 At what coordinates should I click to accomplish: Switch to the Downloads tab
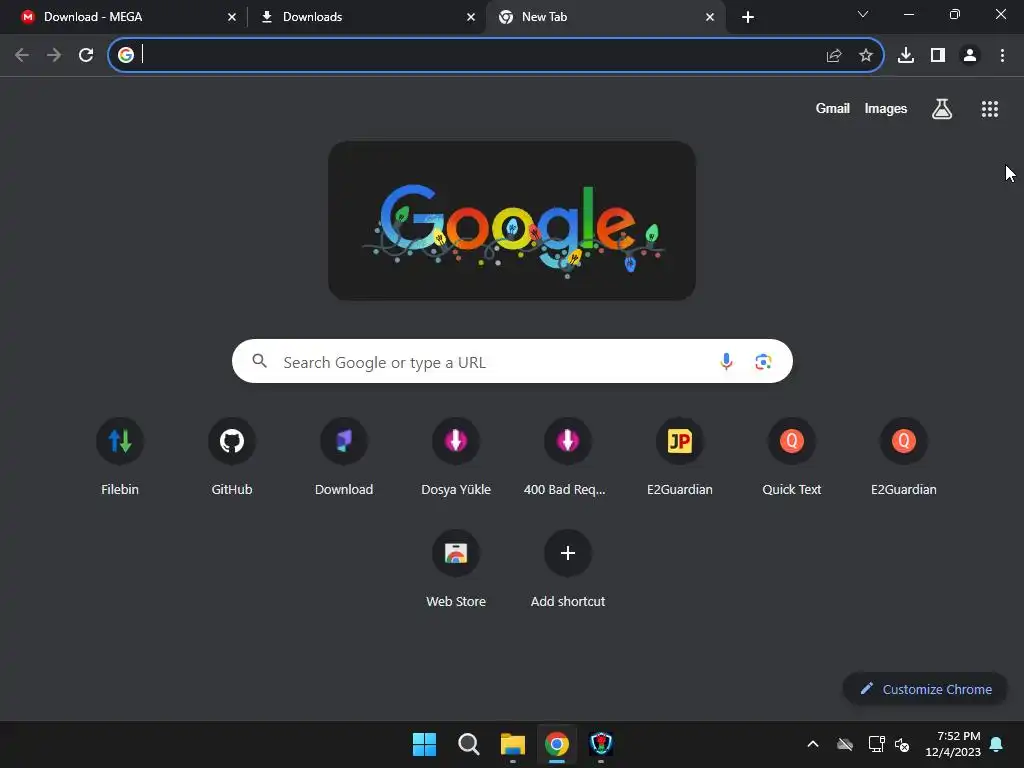coord(366,17)
